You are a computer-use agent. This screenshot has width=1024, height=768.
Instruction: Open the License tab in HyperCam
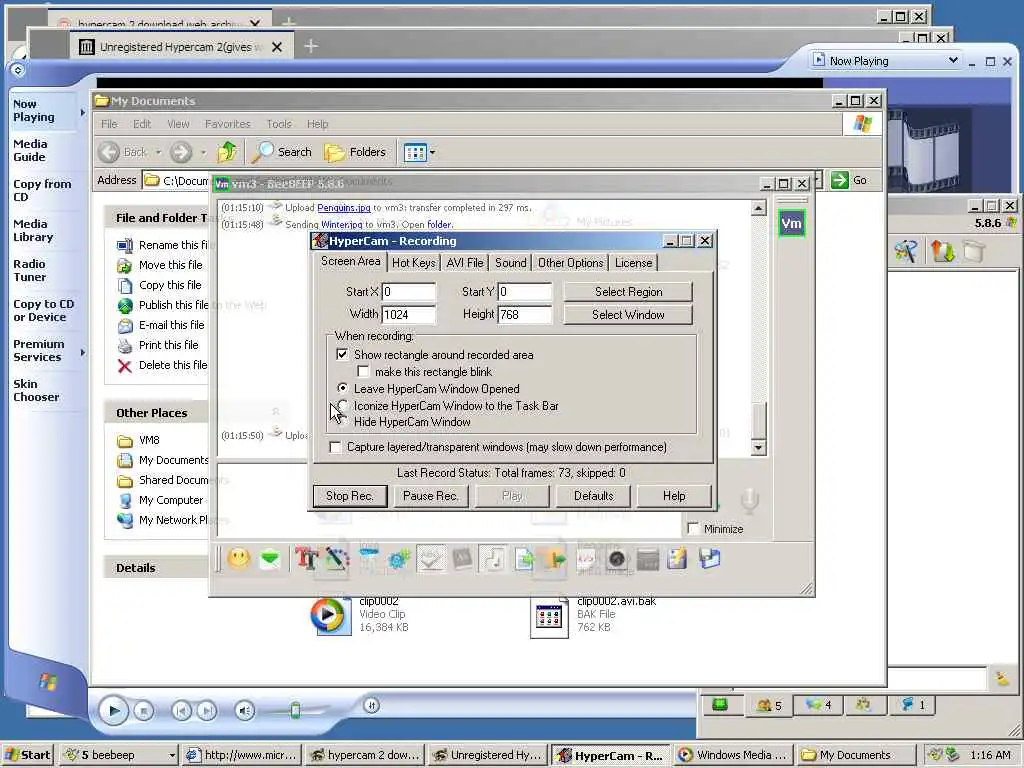click(x=633, y=263)
